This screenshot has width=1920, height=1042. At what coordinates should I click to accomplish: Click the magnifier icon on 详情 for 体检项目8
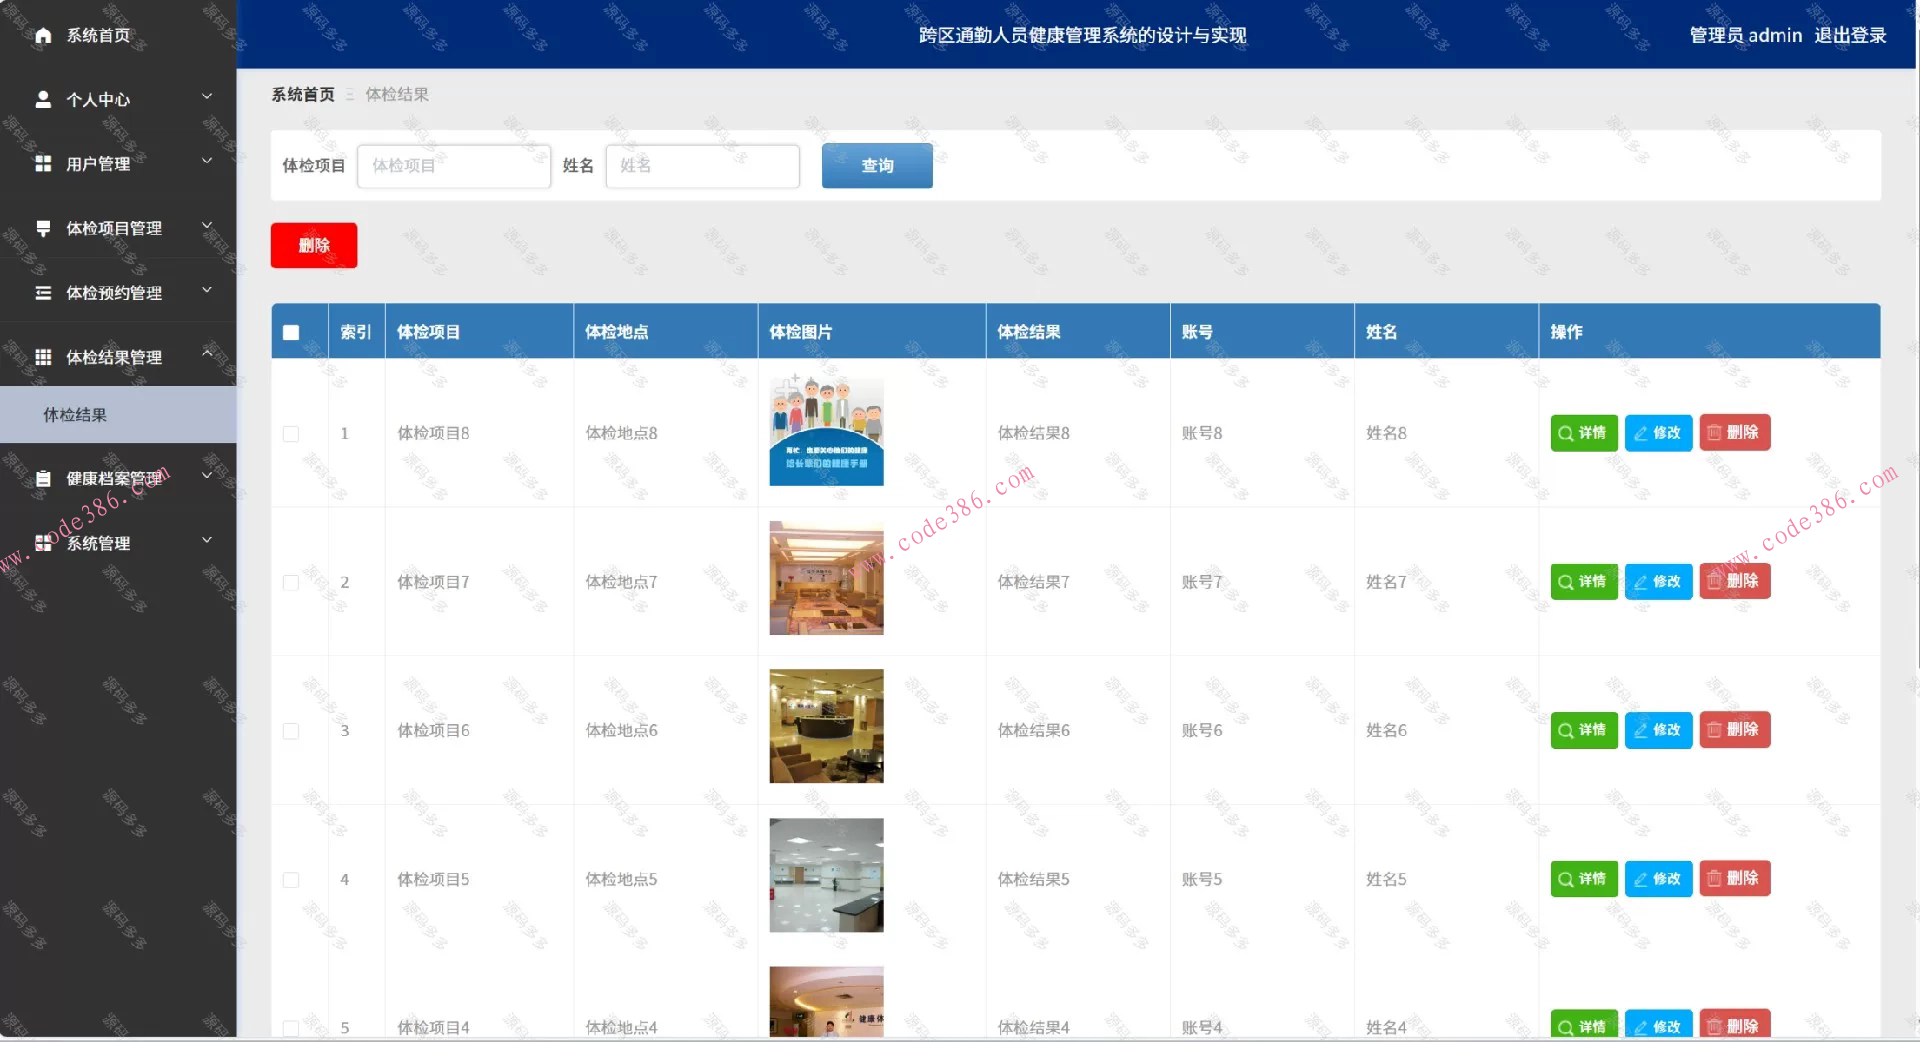(1566, 433)
